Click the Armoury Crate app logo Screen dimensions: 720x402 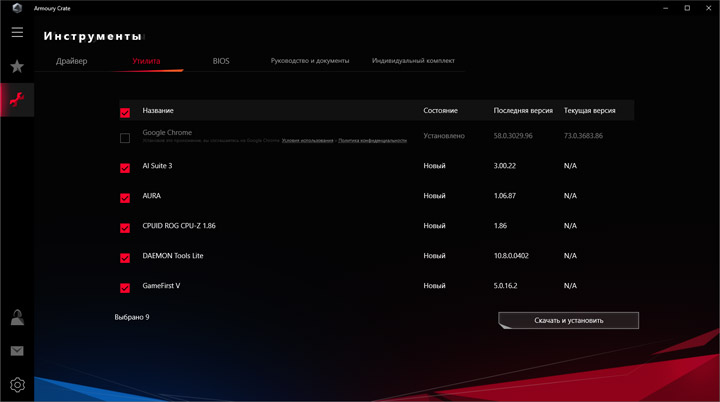pos(17,8)
